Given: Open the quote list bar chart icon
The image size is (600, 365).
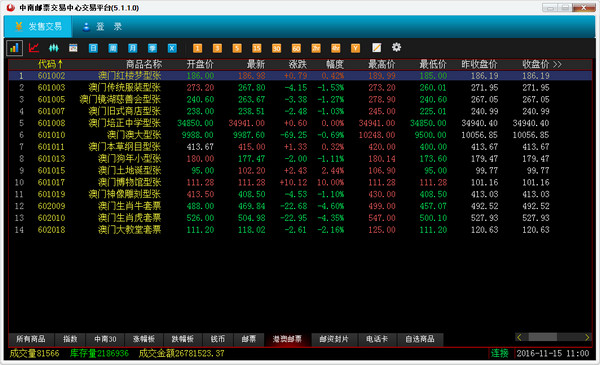Looking at the screenshot, I should (15, 48).
